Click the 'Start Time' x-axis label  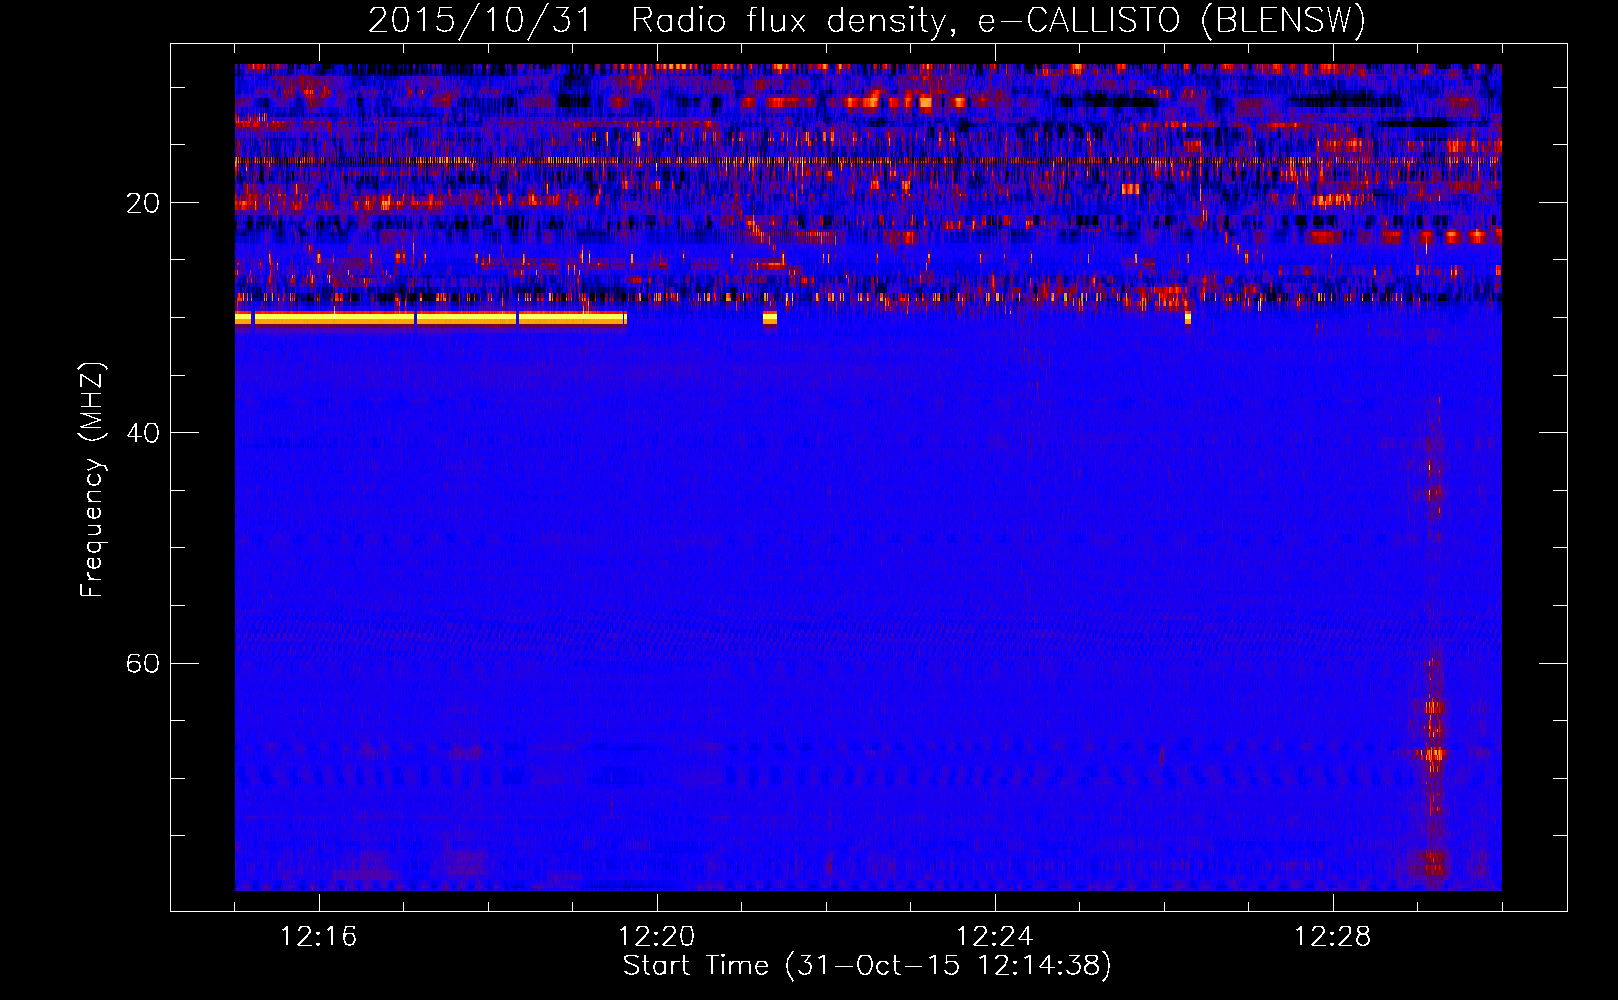point(866,966)
